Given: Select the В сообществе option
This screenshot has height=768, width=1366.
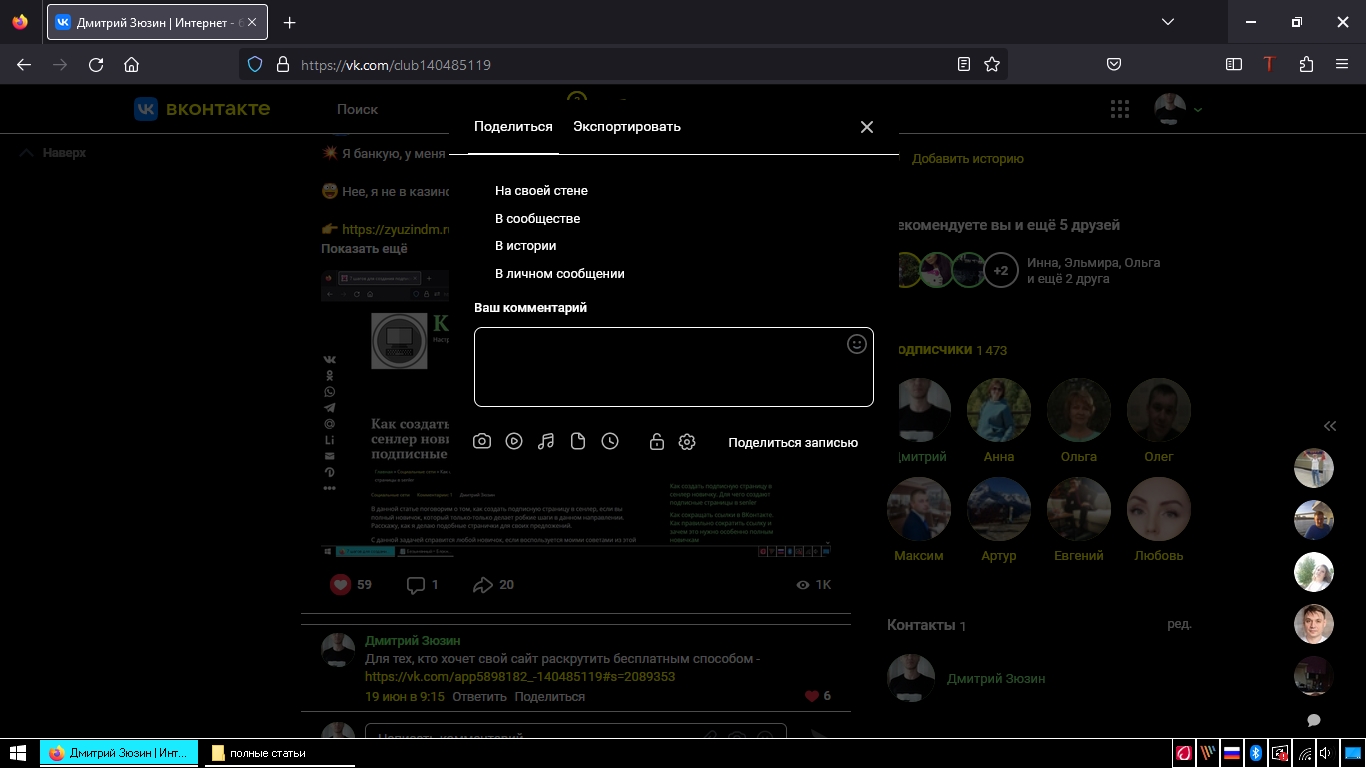Looking at the screenshot, I should tap(537, 218).
